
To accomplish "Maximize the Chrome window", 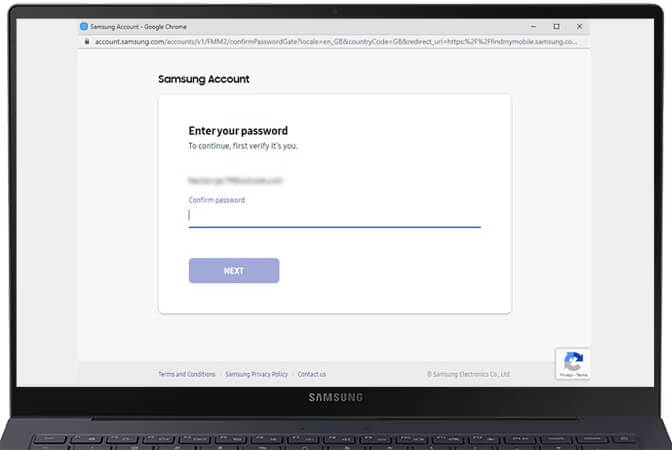I will [x=556, y=26].
